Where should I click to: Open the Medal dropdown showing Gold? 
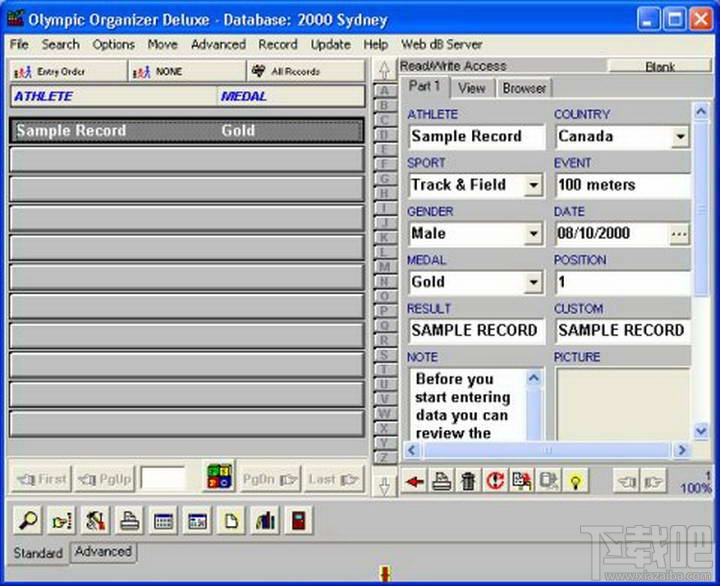click(533, 282)
